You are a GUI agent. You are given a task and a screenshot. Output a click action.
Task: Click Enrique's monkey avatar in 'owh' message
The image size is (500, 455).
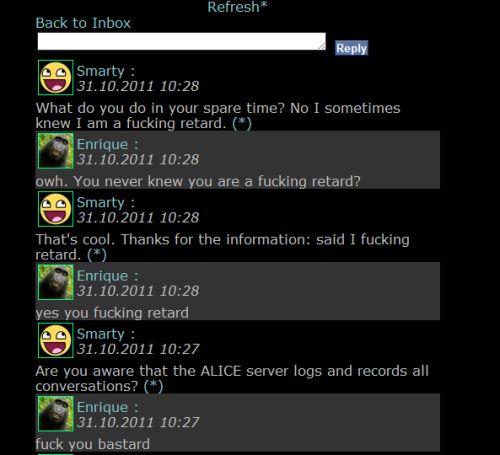click(56, 151)
